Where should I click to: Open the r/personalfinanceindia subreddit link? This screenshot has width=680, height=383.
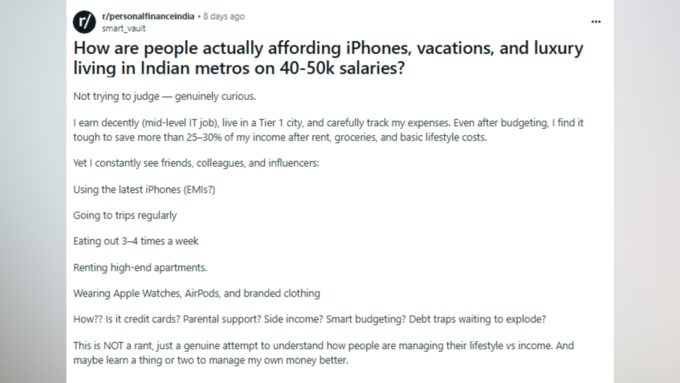coord(148,16)
